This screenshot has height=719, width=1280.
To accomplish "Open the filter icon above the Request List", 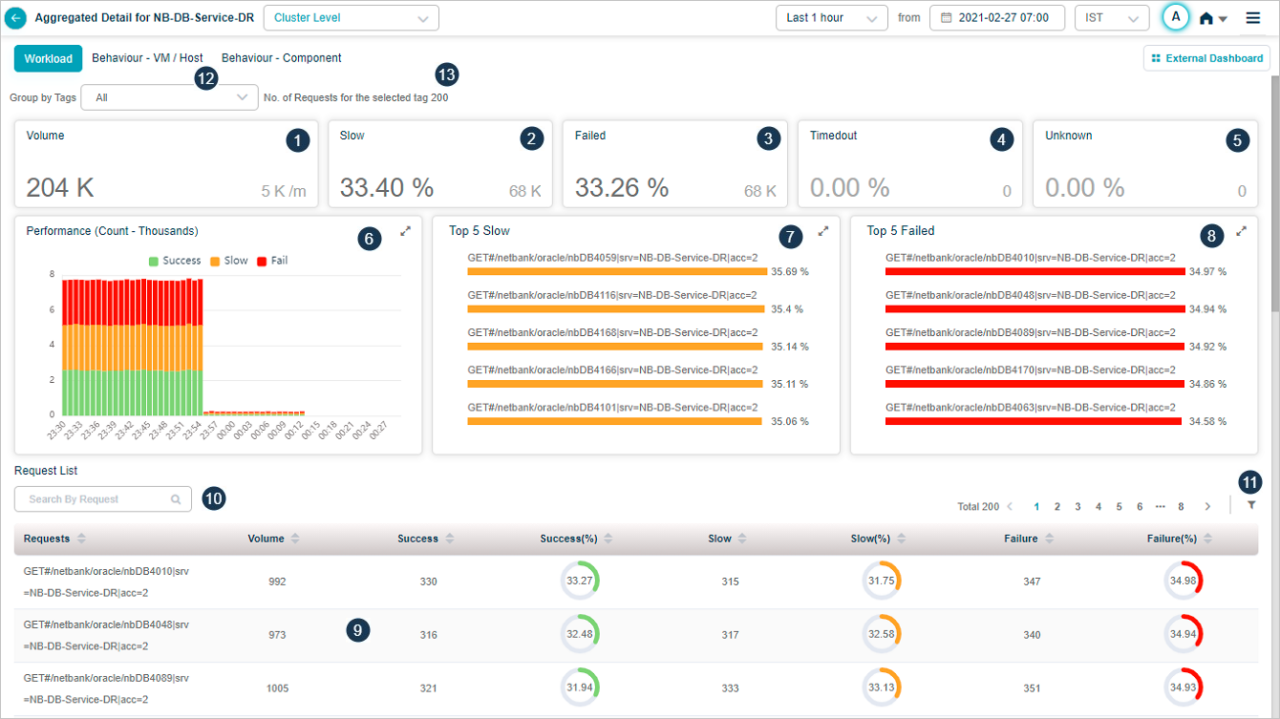I will [1251, 503].
